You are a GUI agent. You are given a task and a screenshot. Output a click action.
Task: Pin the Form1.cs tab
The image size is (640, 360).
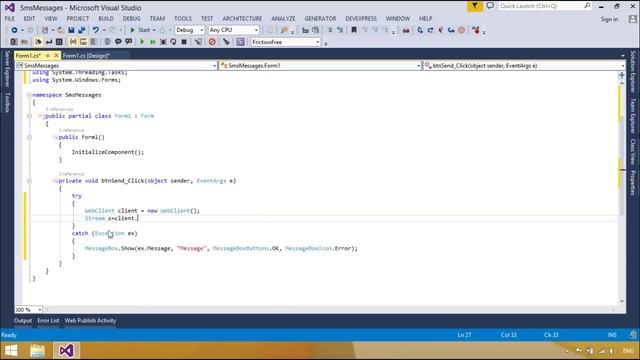pos(48,56)
